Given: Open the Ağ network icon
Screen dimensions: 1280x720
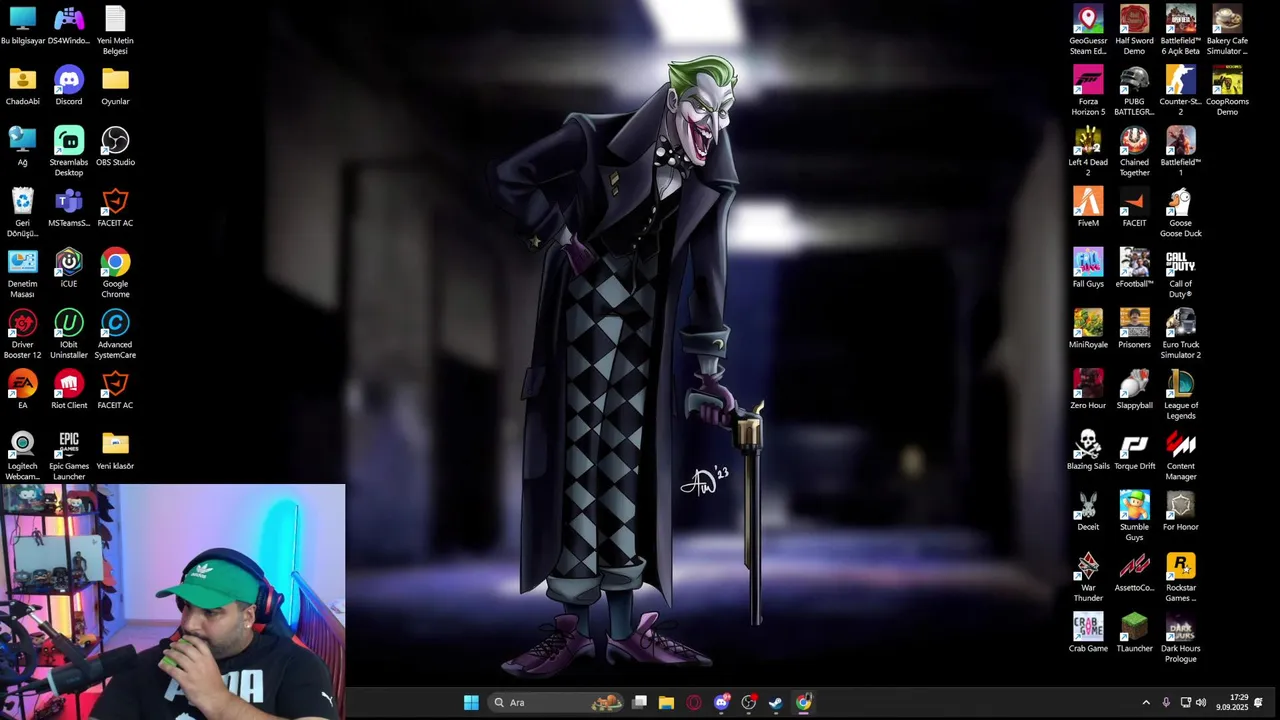Looking at the screenshot, I should tap(22, 147).
